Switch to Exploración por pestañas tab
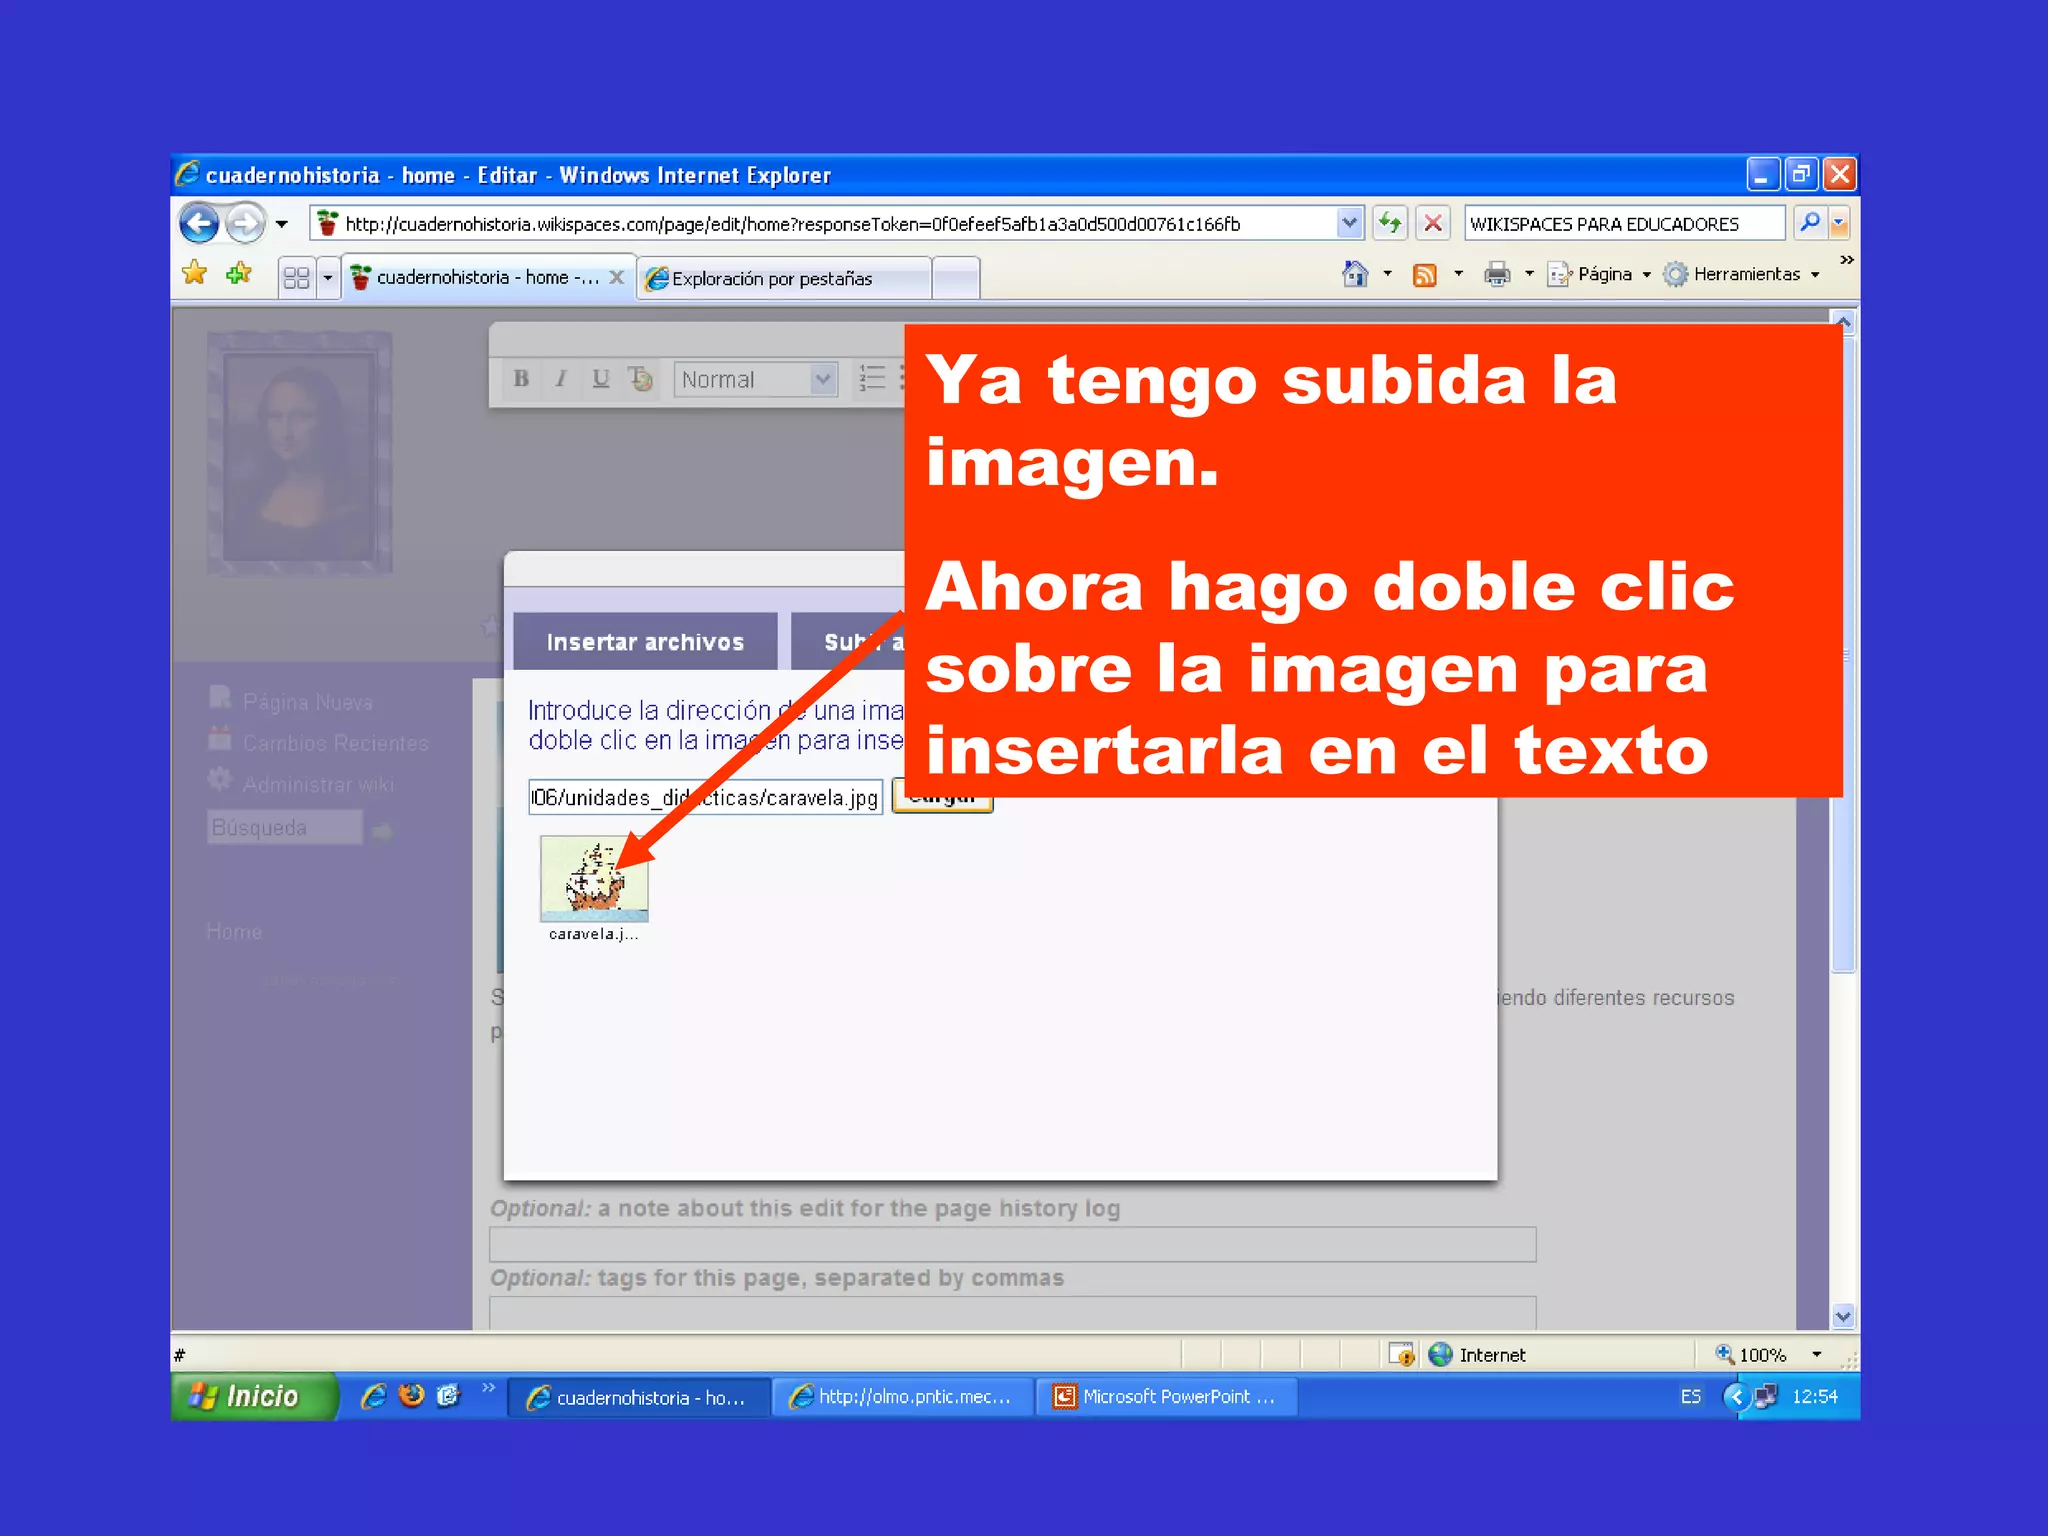This screenshot has height=1536, width=2048. pos(783,278)
